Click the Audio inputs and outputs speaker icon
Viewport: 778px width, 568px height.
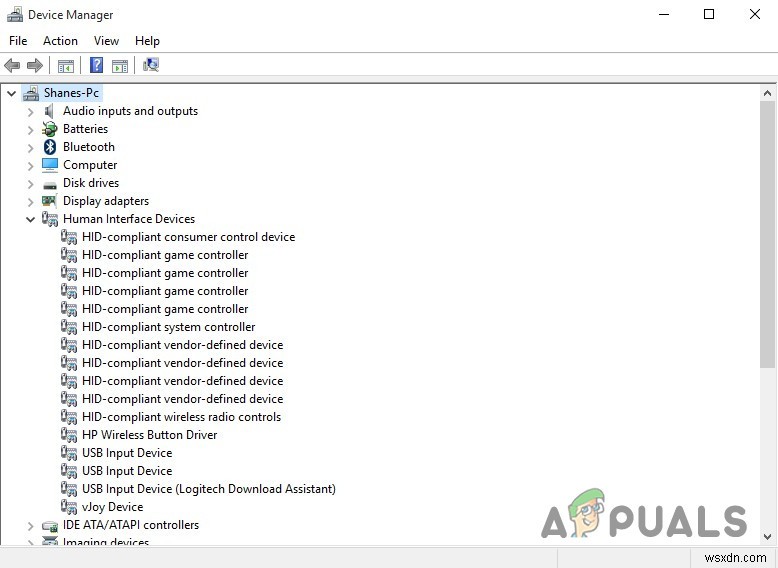pyautogui.click(x=49, y=111)
